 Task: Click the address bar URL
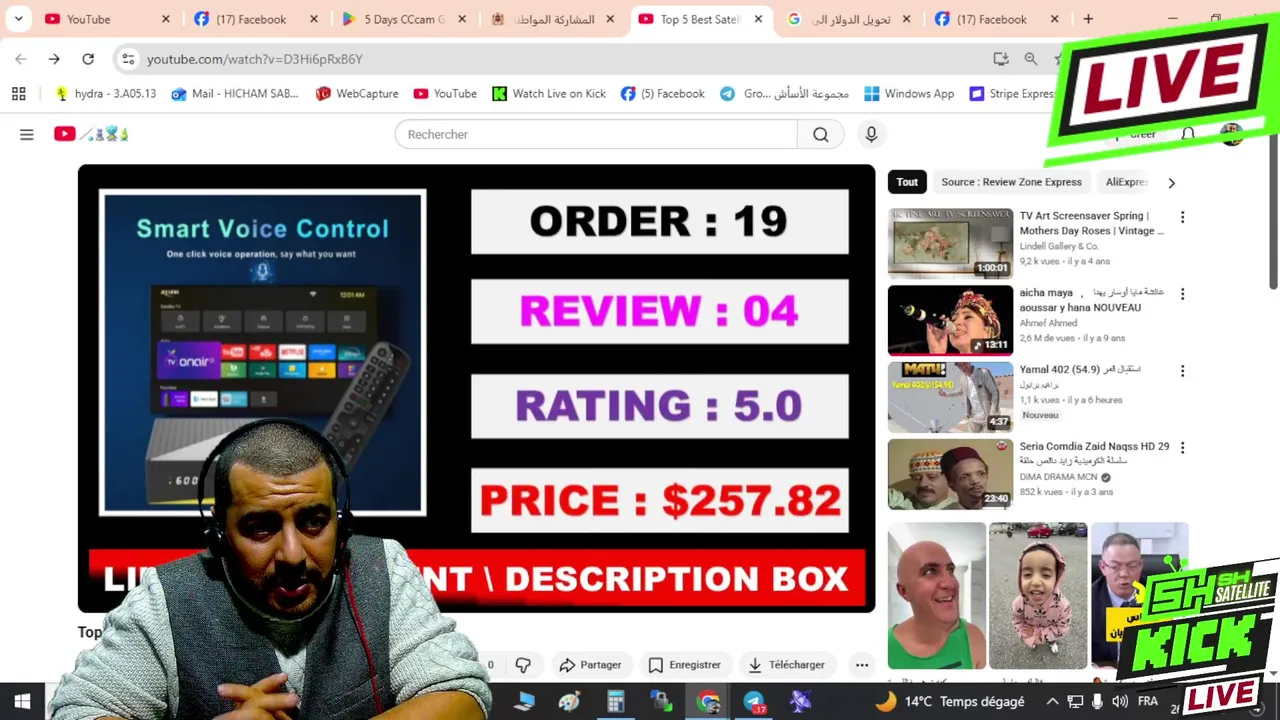coord(254,59)
